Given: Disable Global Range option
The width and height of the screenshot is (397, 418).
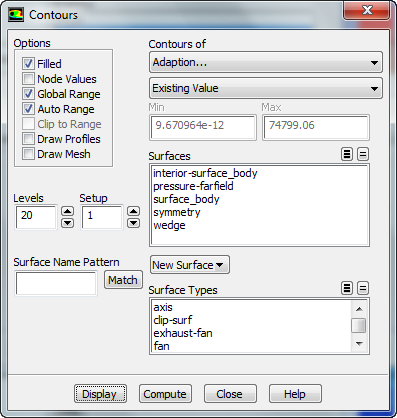Looking at the screenshot, I should 28,94.
